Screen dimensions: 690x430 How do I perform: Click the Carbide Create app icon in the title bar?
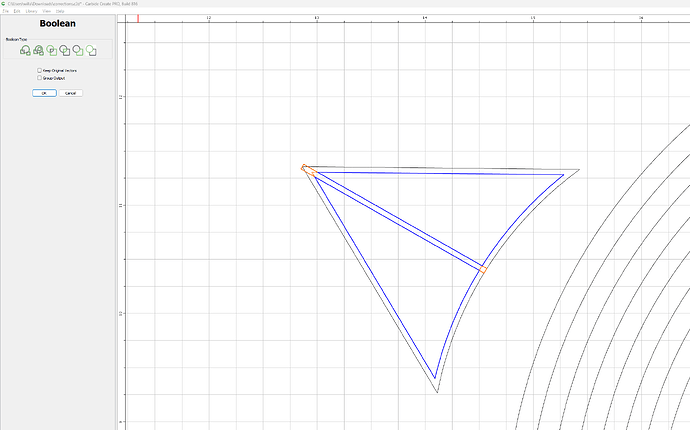click(x=3, y=4)
